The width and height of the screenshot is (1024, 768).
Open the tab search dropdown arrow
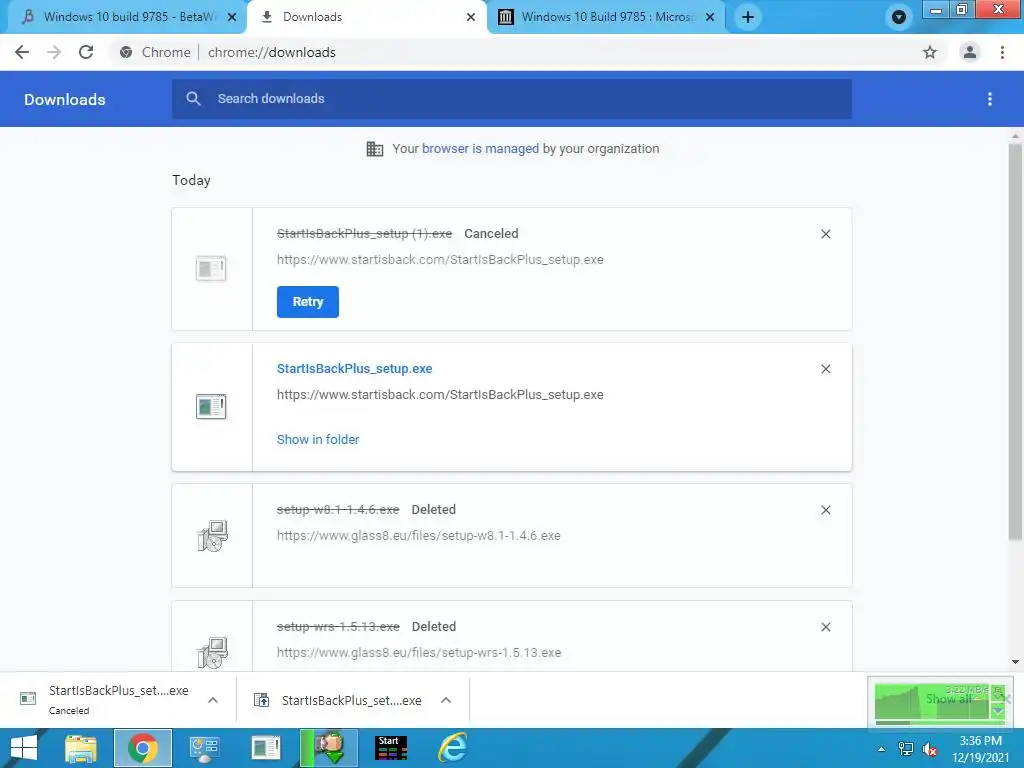point(899,17)
